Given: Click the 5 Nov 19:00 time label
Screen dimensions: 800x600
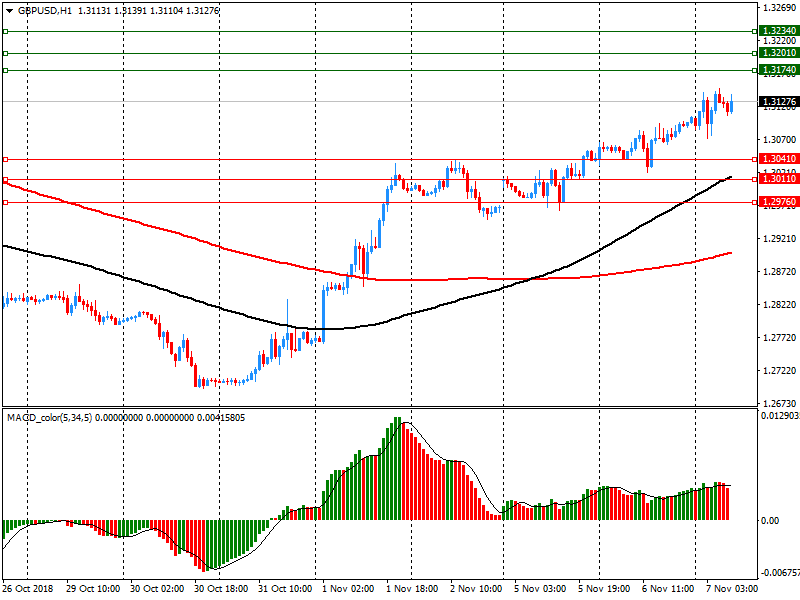Looking at the screenshot, I should [604, 589].
